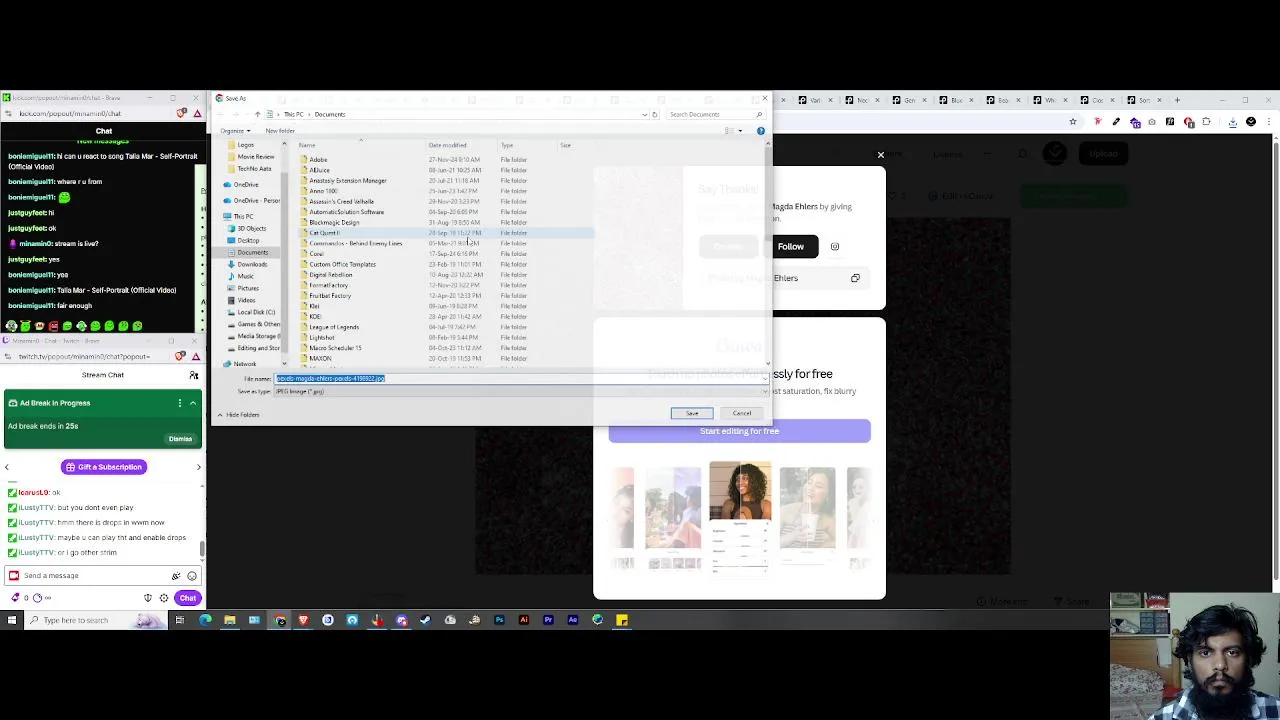Open Premiere Pro from taskbar
Screen dimensions: 1280x720
pos(548,620)
